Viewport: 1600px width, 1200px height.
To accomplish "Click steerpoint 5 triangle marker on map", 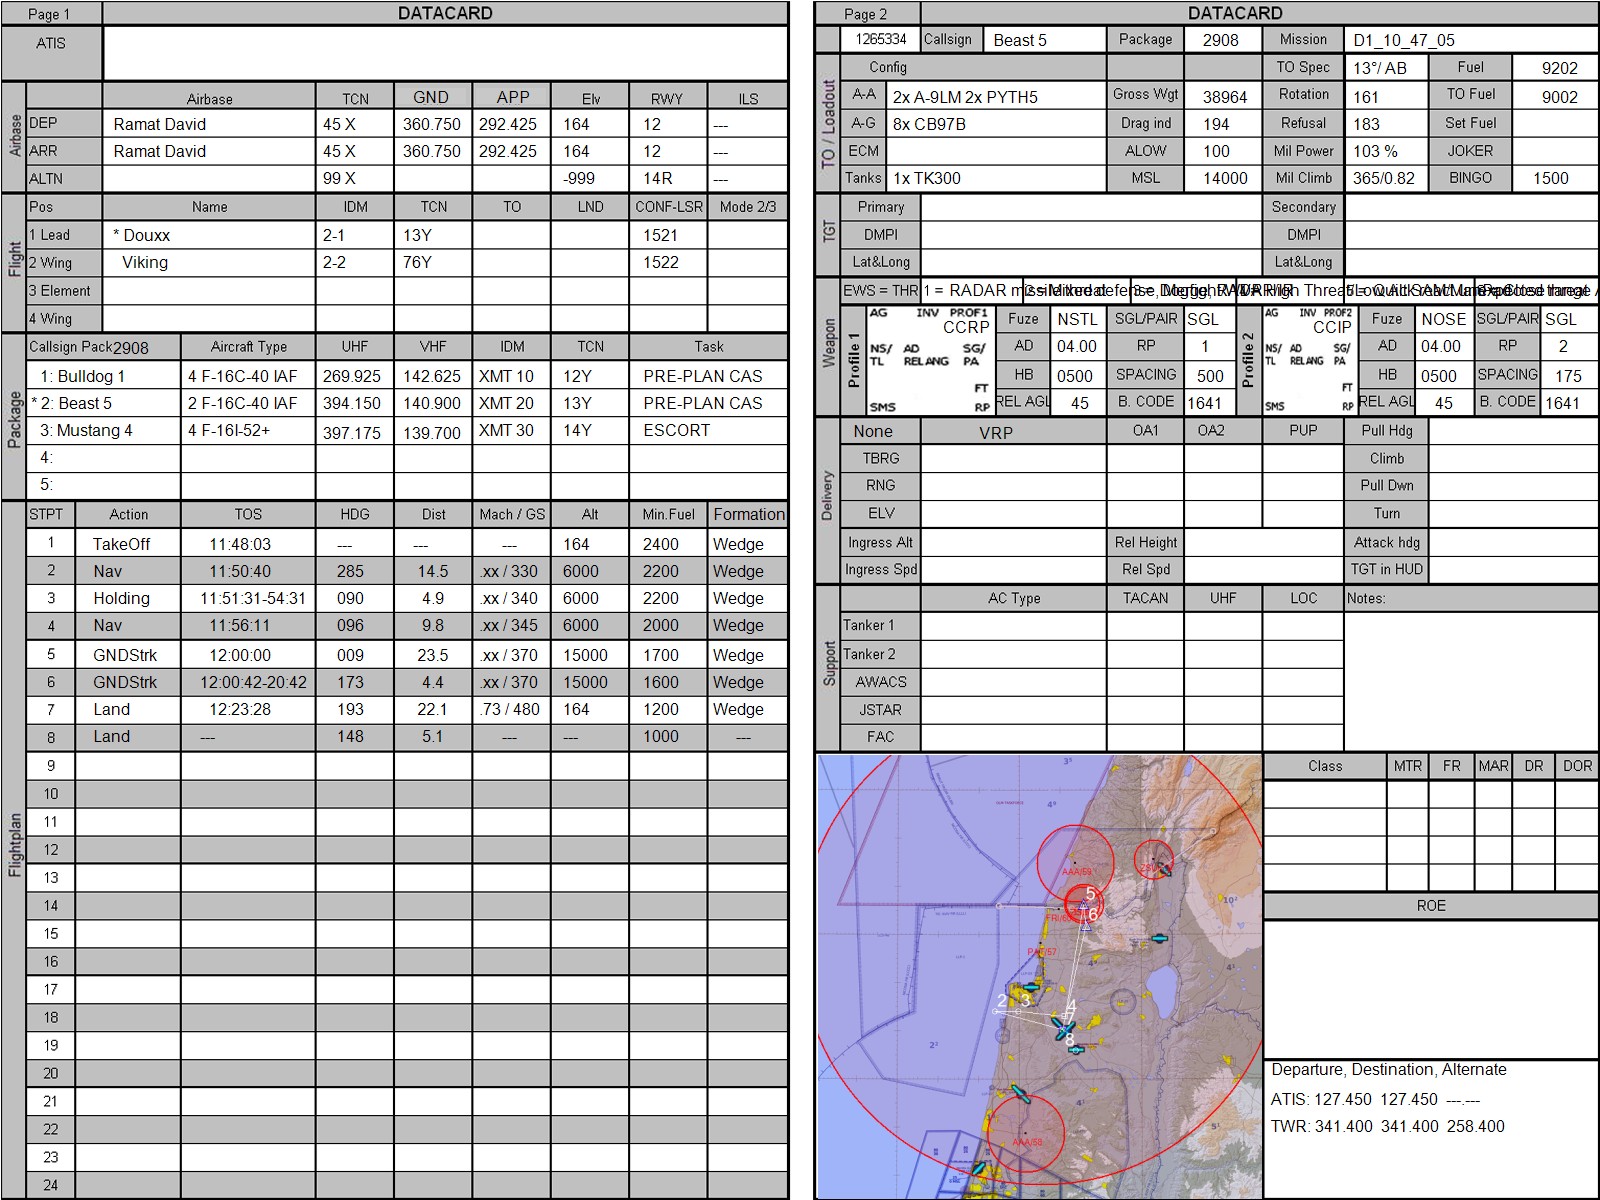I will [1083, 906].
